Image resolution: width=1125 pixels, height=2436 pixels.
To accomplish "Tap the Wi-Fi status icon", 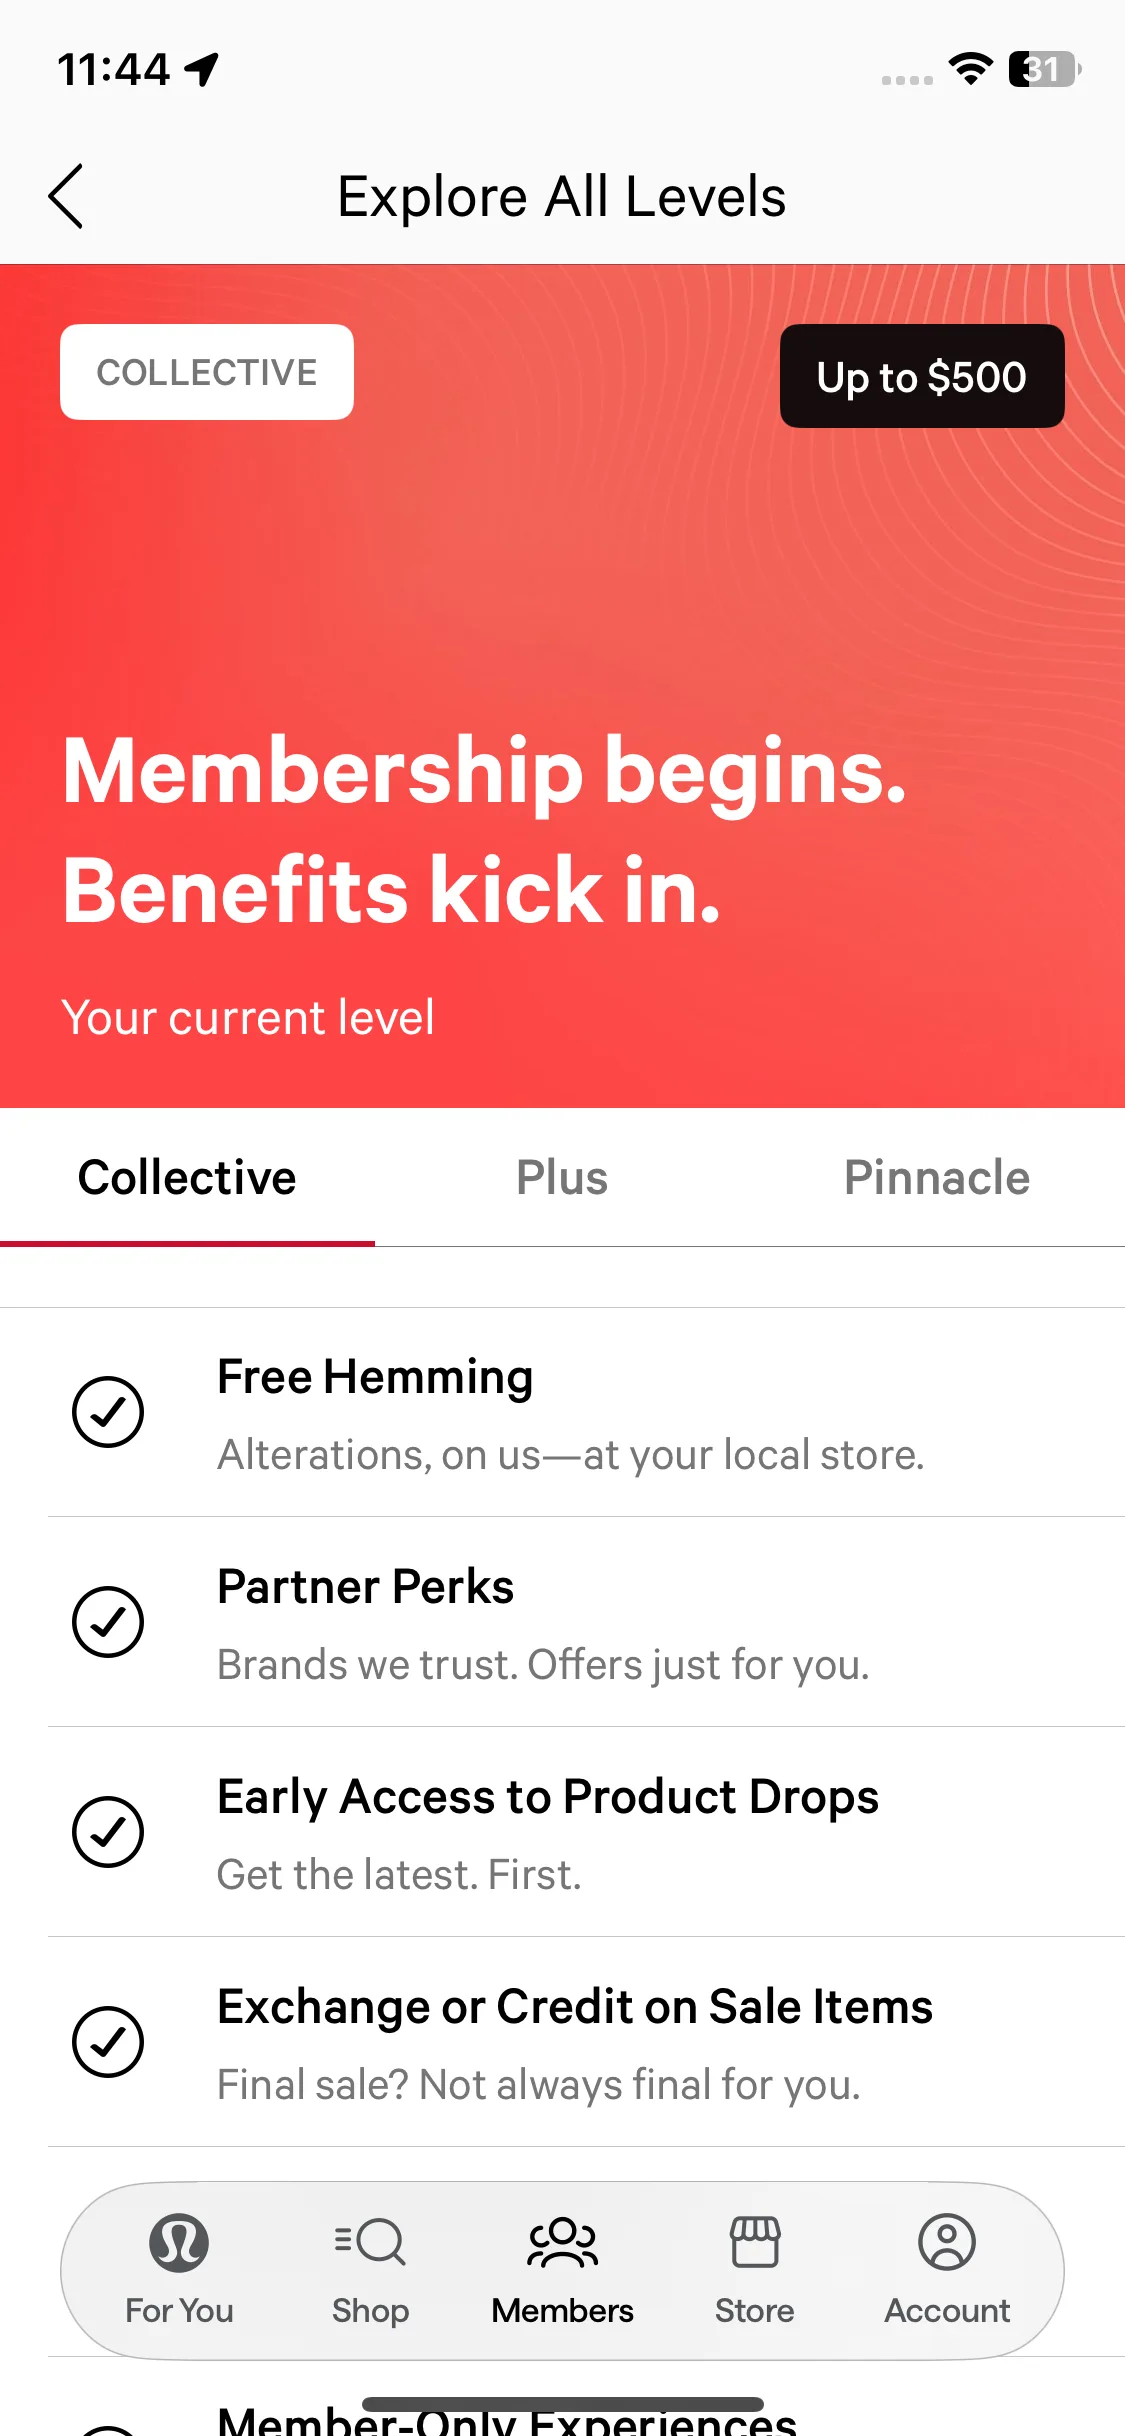I will (970, 69).
